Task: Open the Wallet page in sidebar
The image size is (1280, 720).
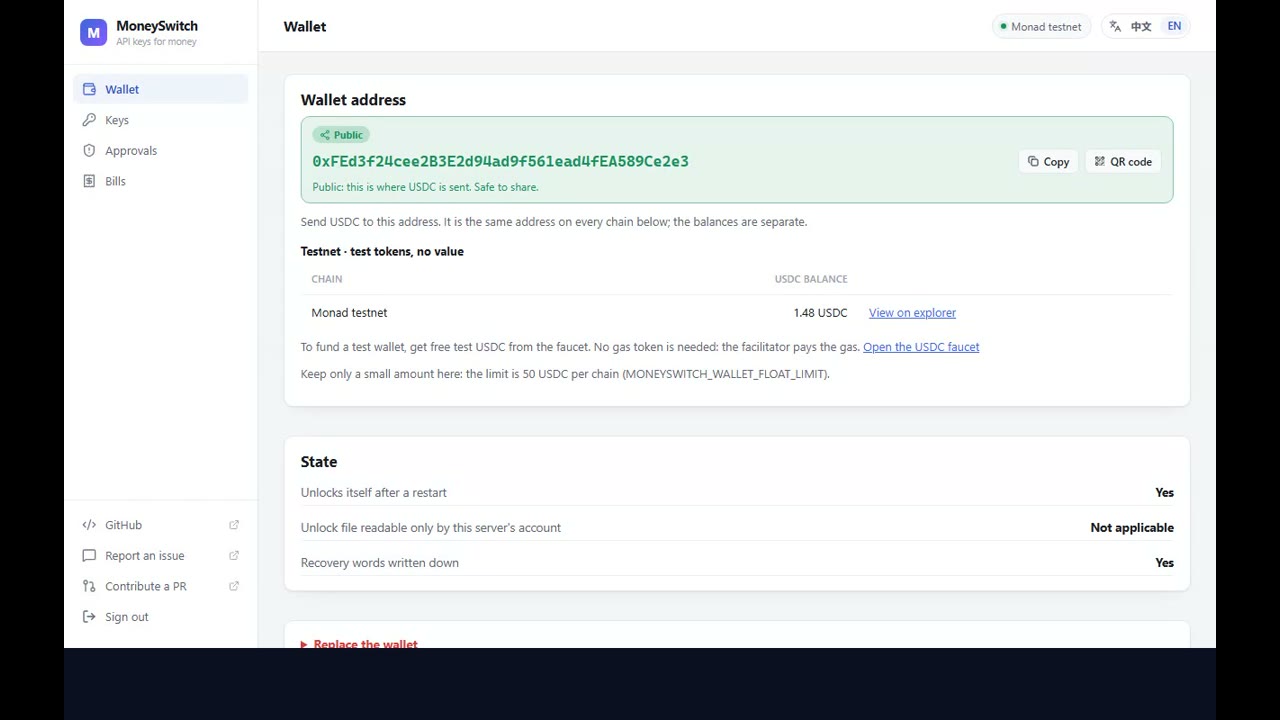Action: (x=160, y=89)
